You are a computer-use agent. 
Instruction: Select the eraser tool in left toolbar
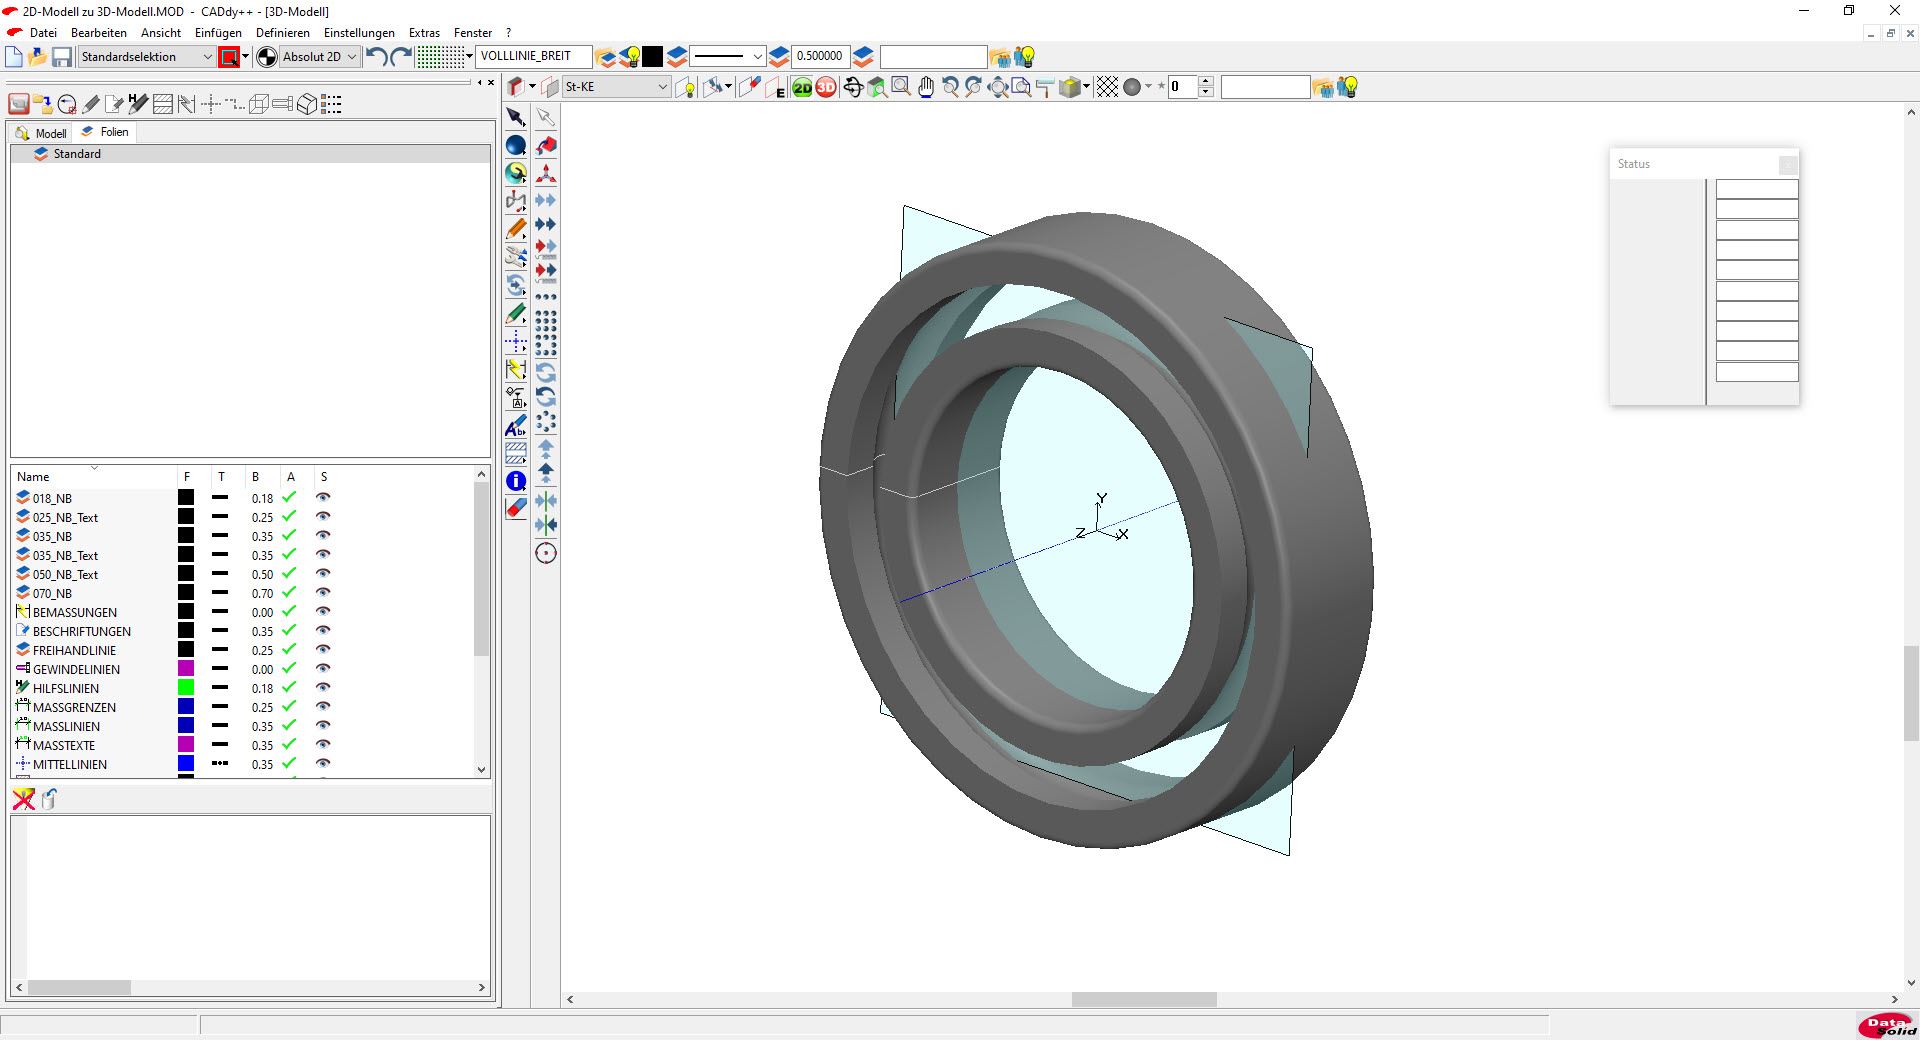(x=516, y=509)
